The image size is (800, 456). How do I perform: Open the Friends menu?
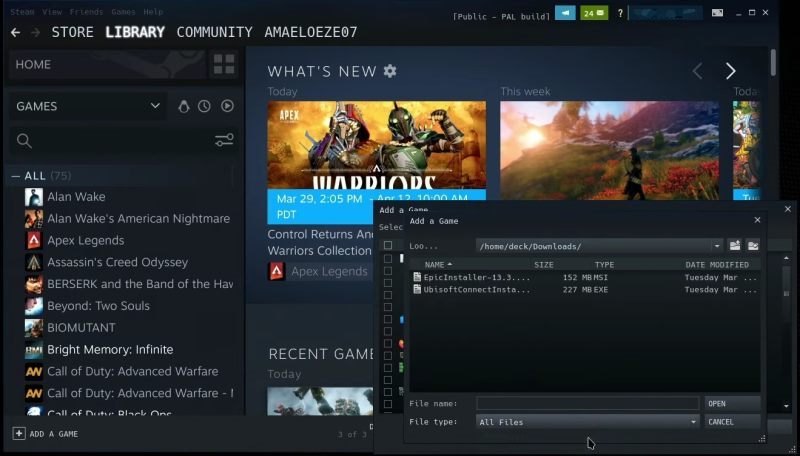pyautogui.click(x=86, y=12)
